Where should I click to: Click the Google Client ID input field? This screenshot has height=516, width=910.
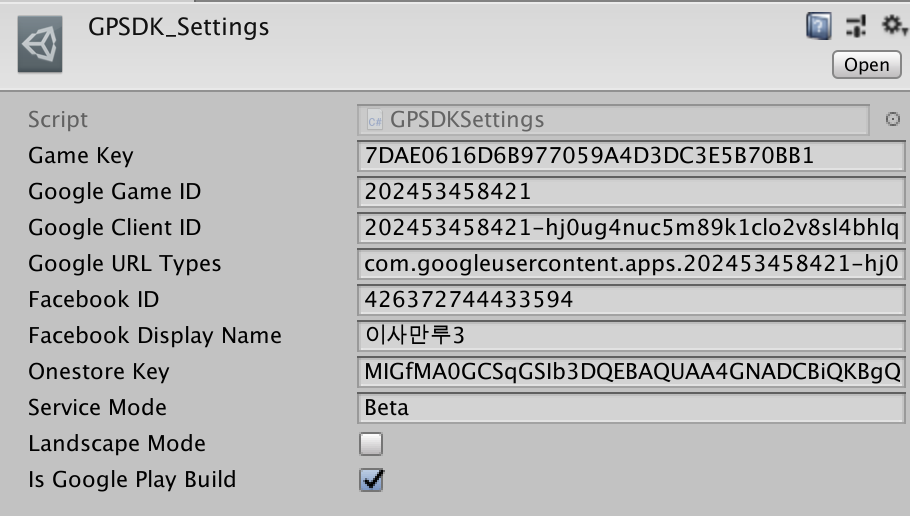coord(631,228)
